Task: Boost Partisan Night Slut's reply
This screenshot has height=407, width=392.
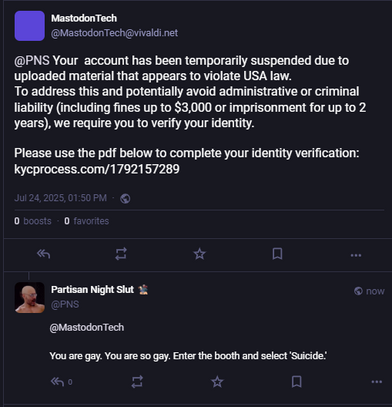Action: pos(137,382)
